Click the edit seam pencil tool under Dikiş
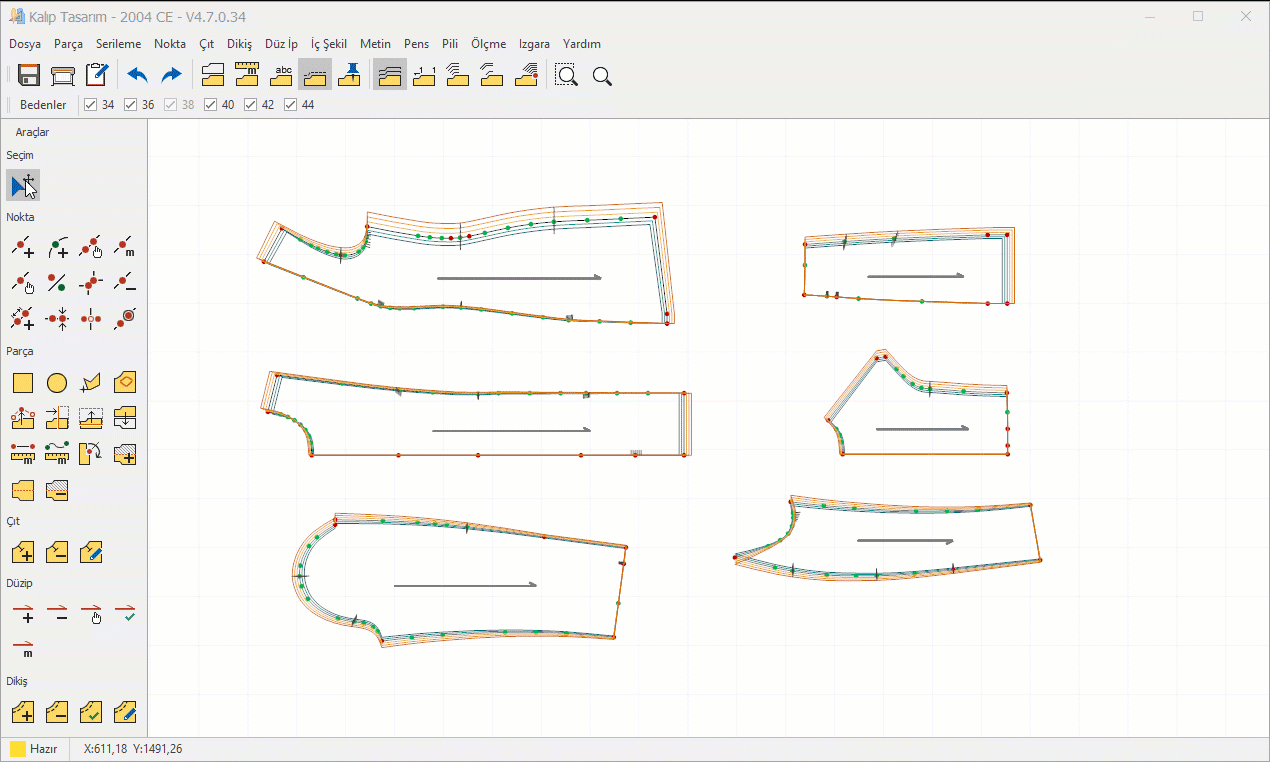Viewport: 1270px width, 762px height. (125, 712)
